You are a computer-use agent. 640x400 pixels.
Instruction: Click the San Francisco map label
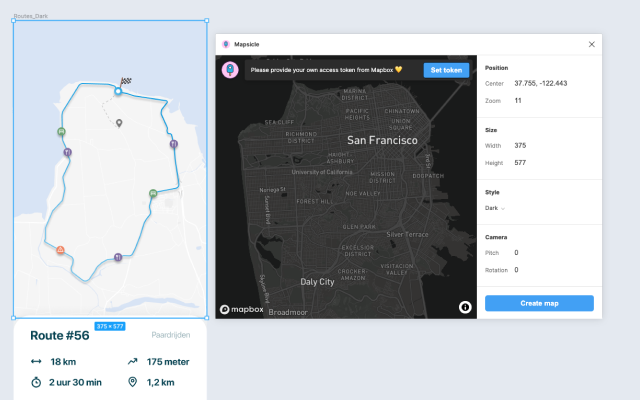(x=382, y=140)
